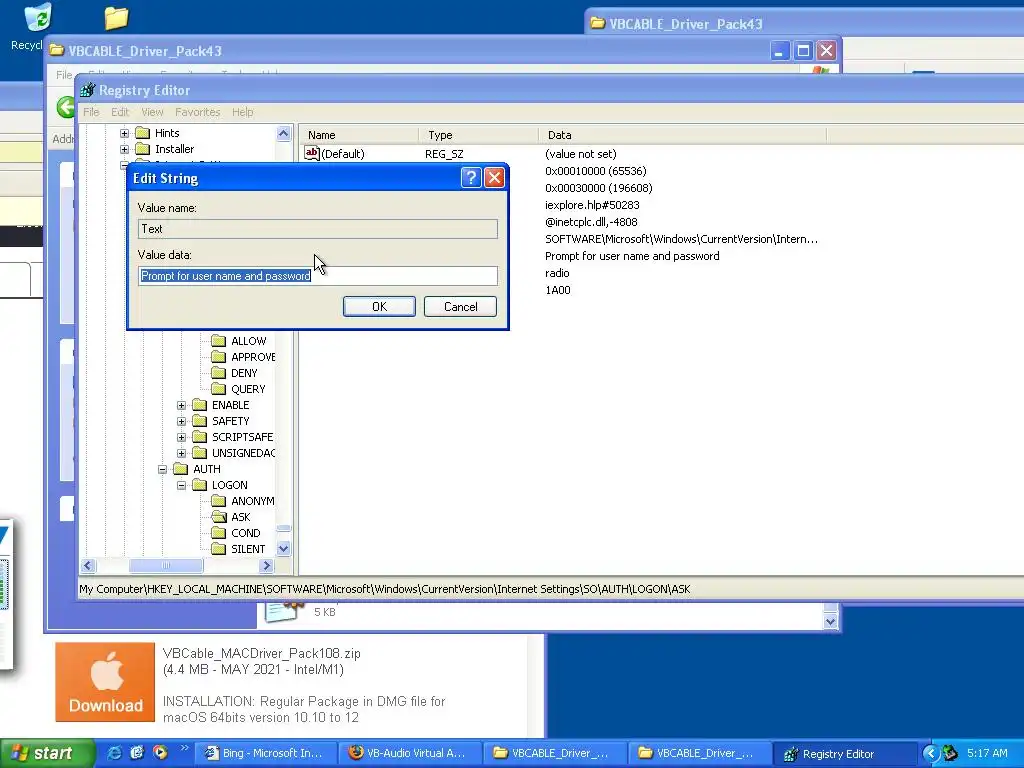Select the DENY key folder icon
Viewport: 1024px width, 768px height.
pos(219,373)
